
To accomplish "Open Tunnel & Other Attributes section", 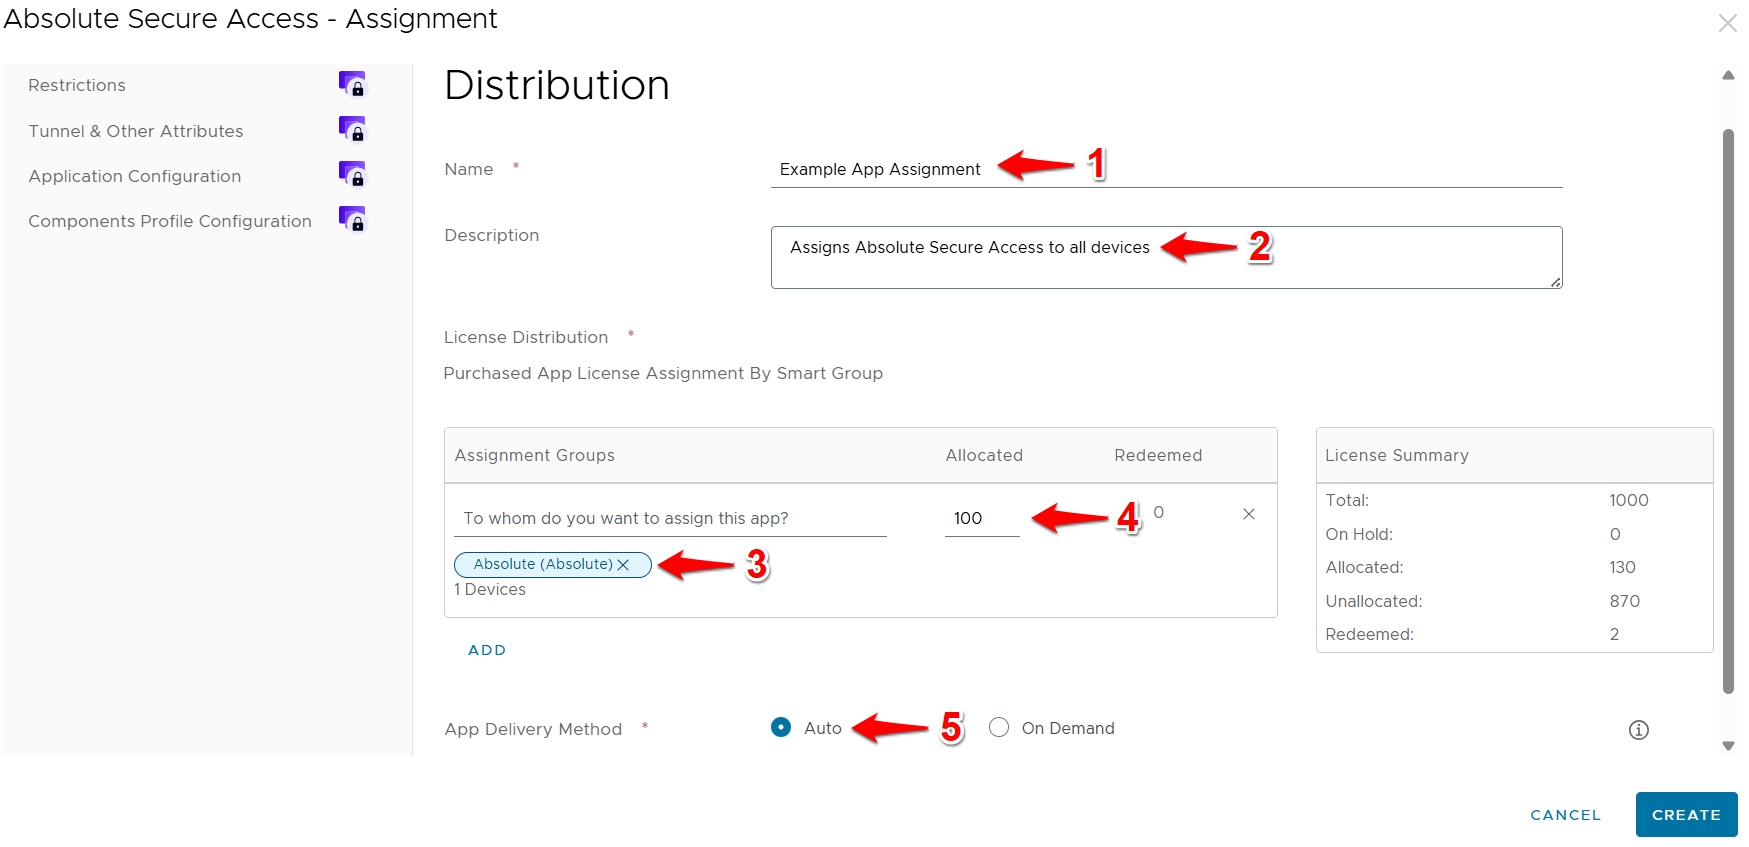I will 136,131.
